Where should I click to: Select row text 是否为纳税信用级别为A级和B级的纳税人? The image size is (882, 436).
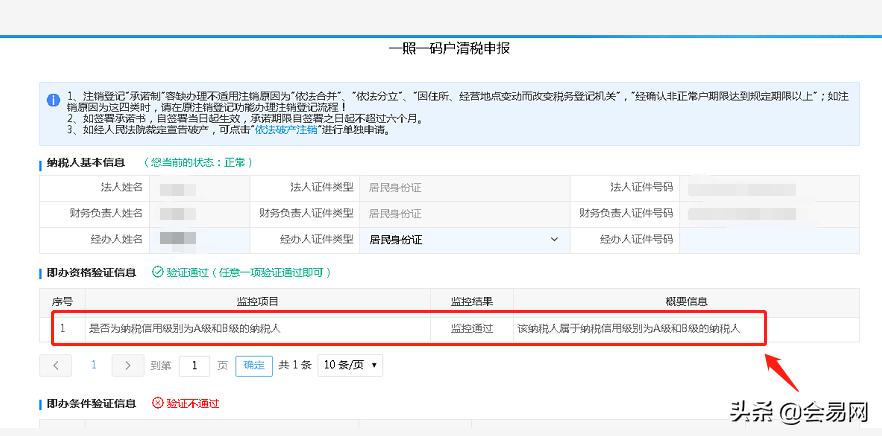(184, 329)
